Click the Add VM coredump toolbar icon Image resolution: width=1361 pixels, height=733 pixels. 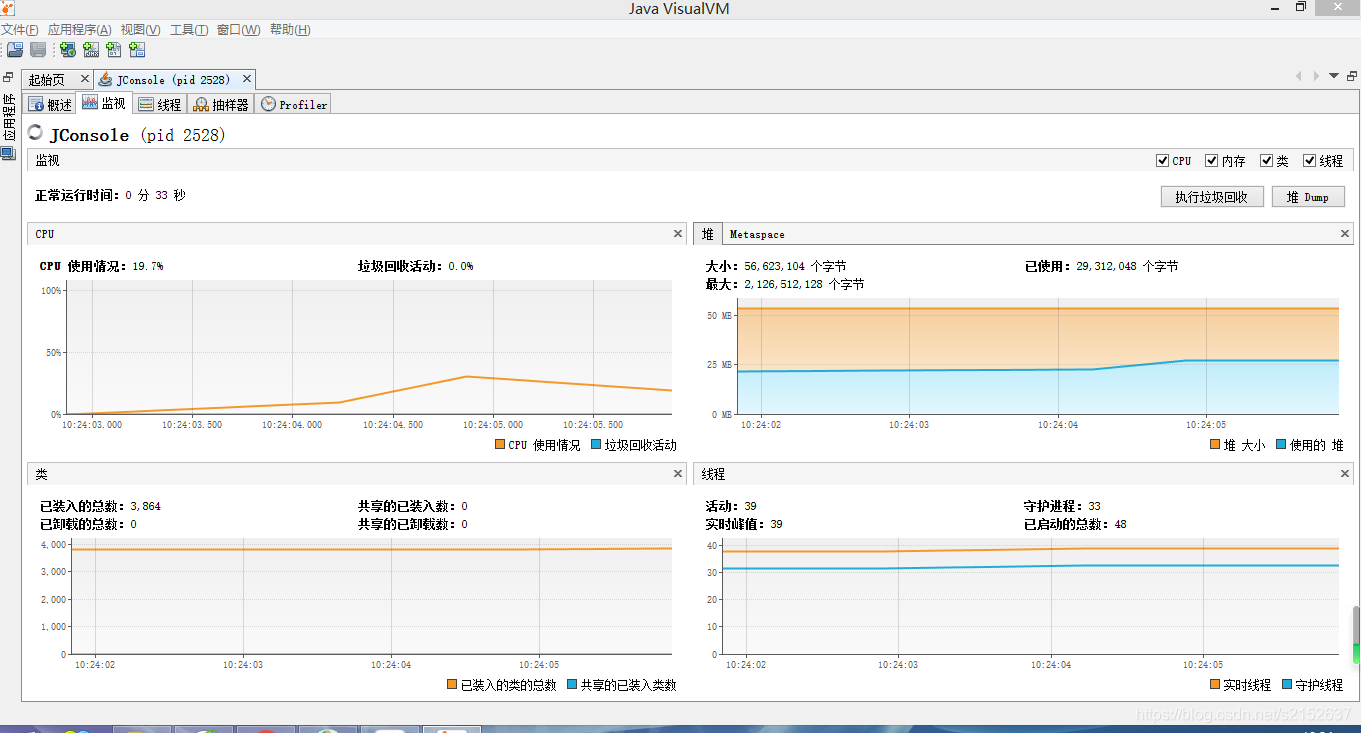[114, 50]
